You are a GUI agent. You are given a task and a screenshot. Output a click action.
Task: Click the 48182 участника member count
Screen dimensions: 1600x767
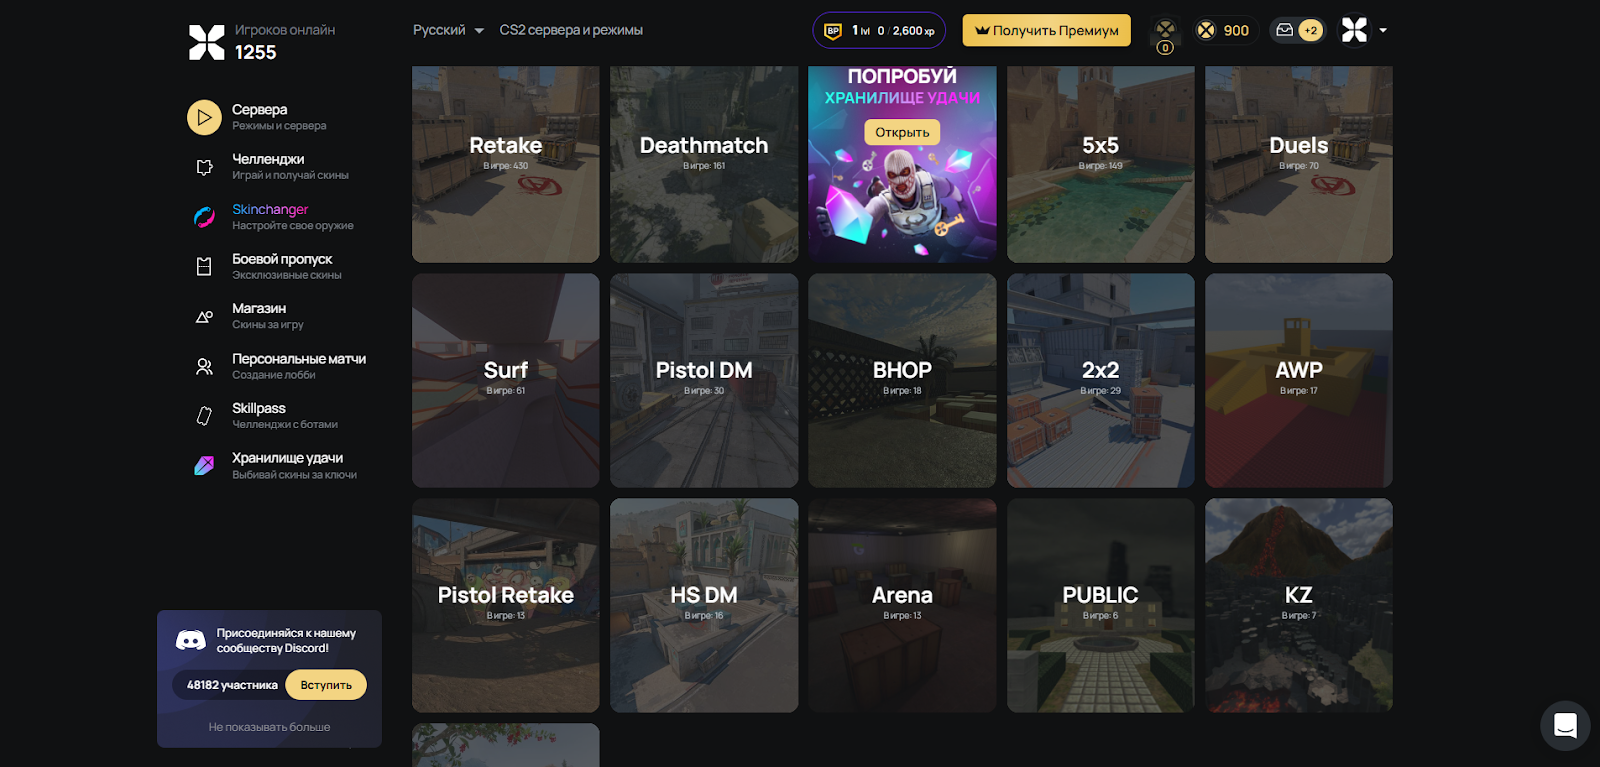232,685
